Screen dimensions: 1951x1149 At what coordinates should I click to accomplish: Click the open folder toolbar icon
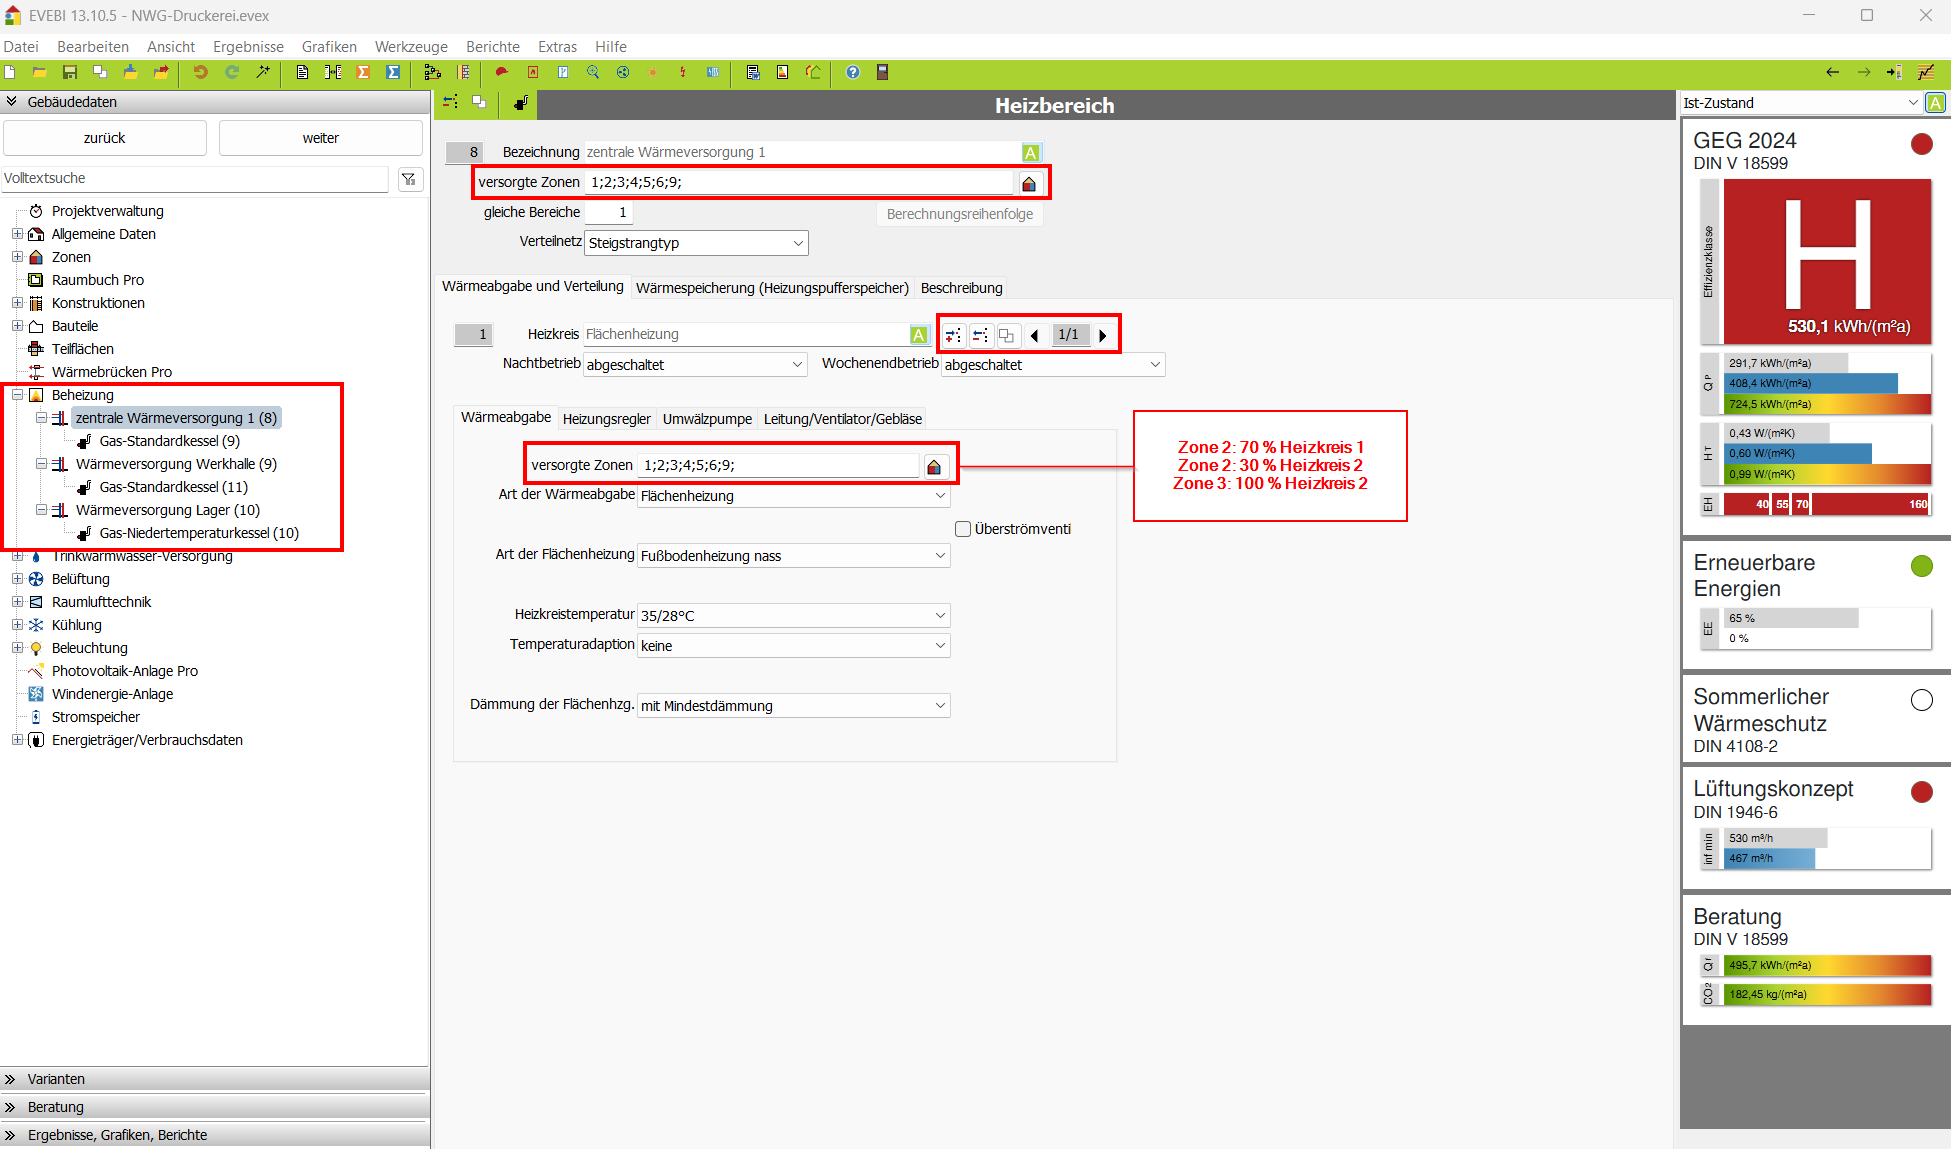pyautogui.click(x=40, y=72)
